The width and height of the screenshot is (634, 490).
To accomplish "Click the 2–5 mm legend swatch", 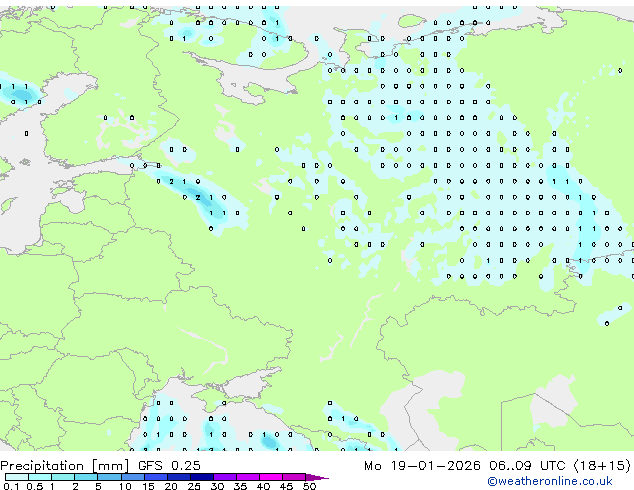I will coord(86,477).
